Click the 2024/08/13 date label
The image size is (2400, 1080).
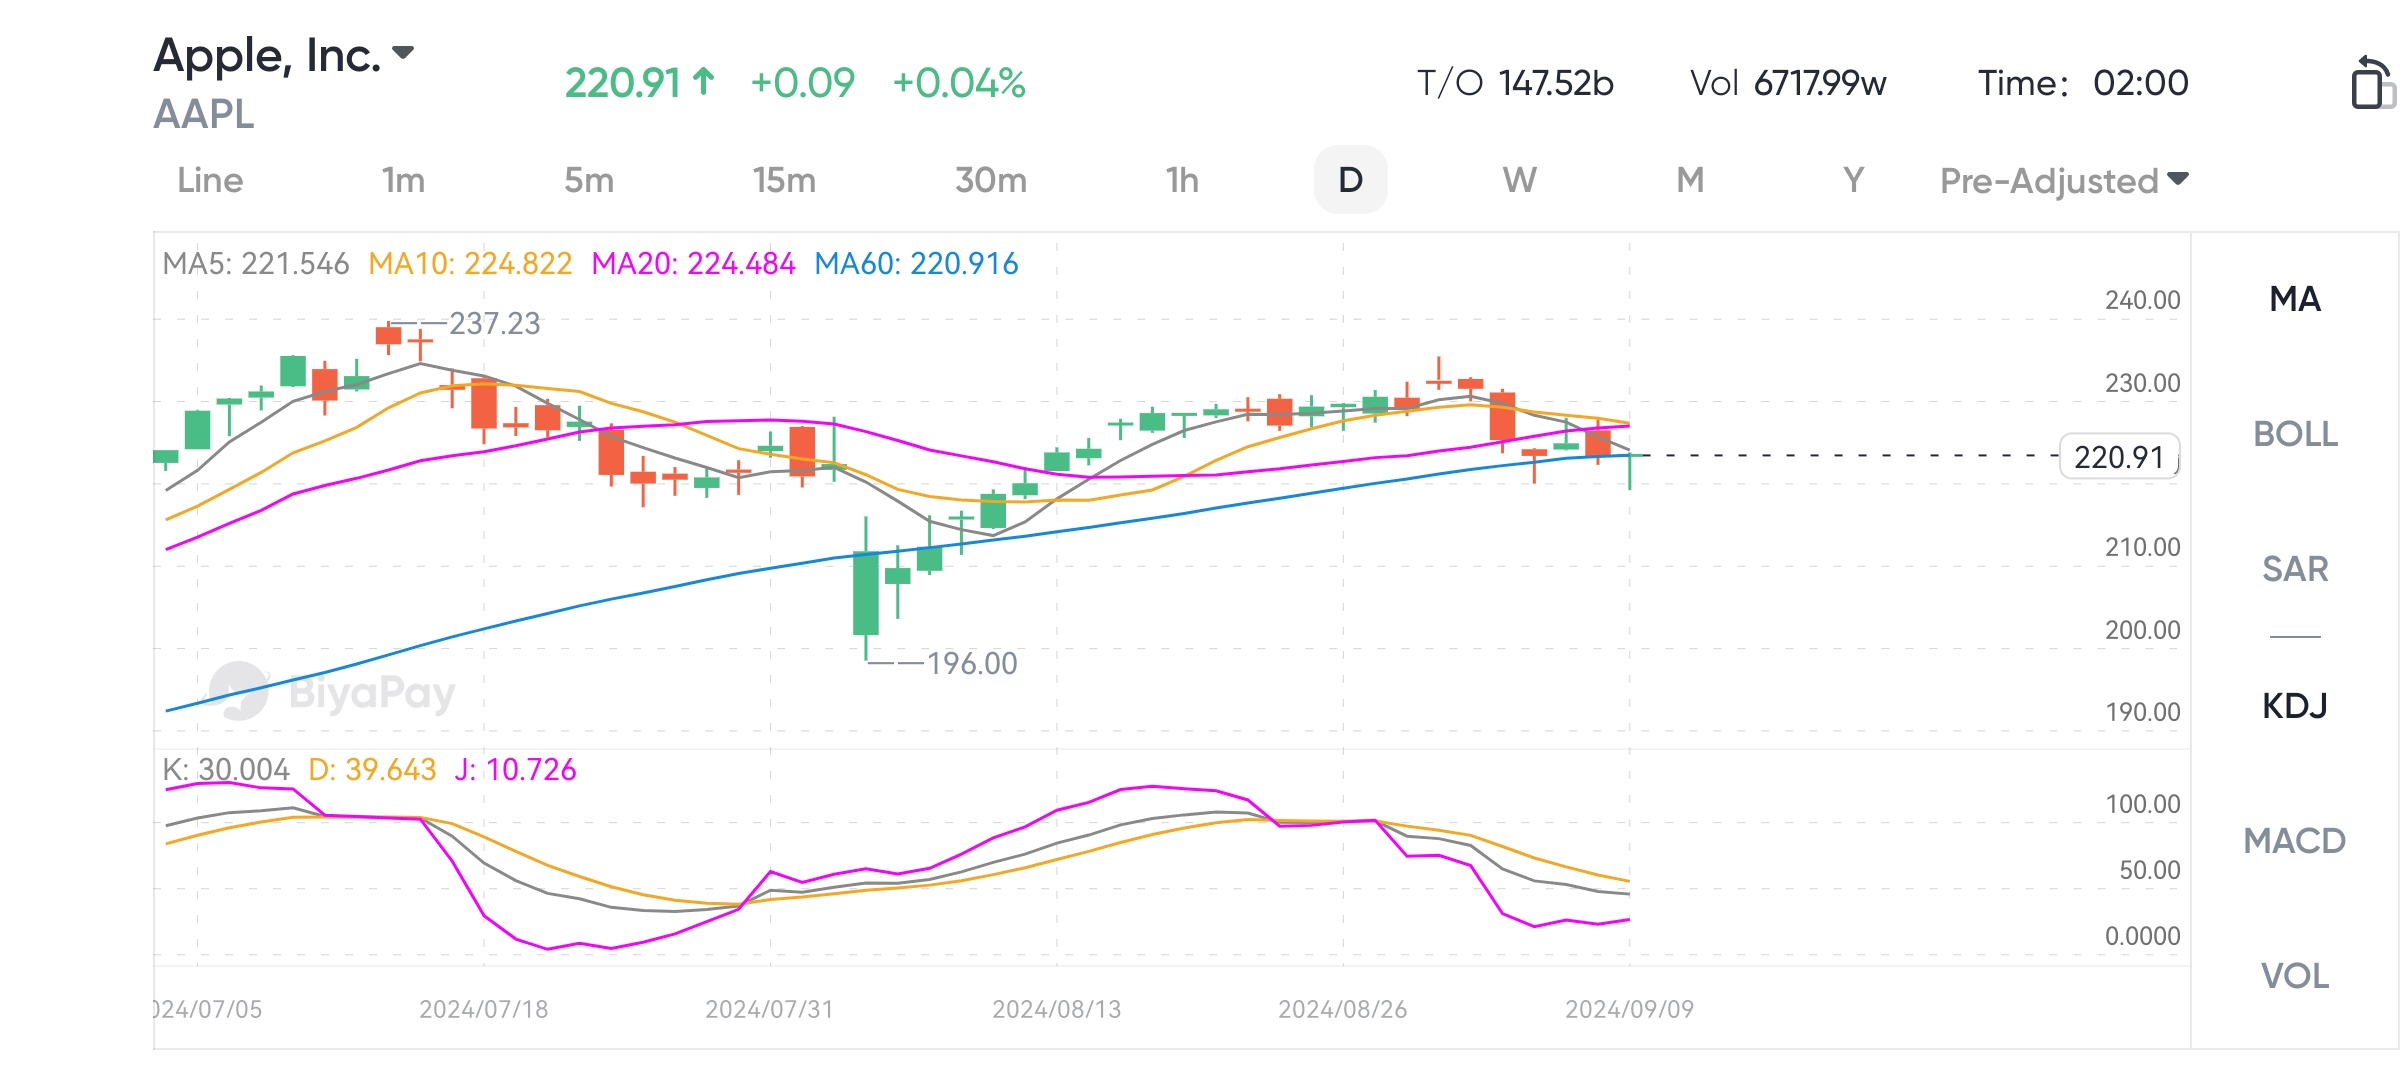click(x=1057, y=1009)
